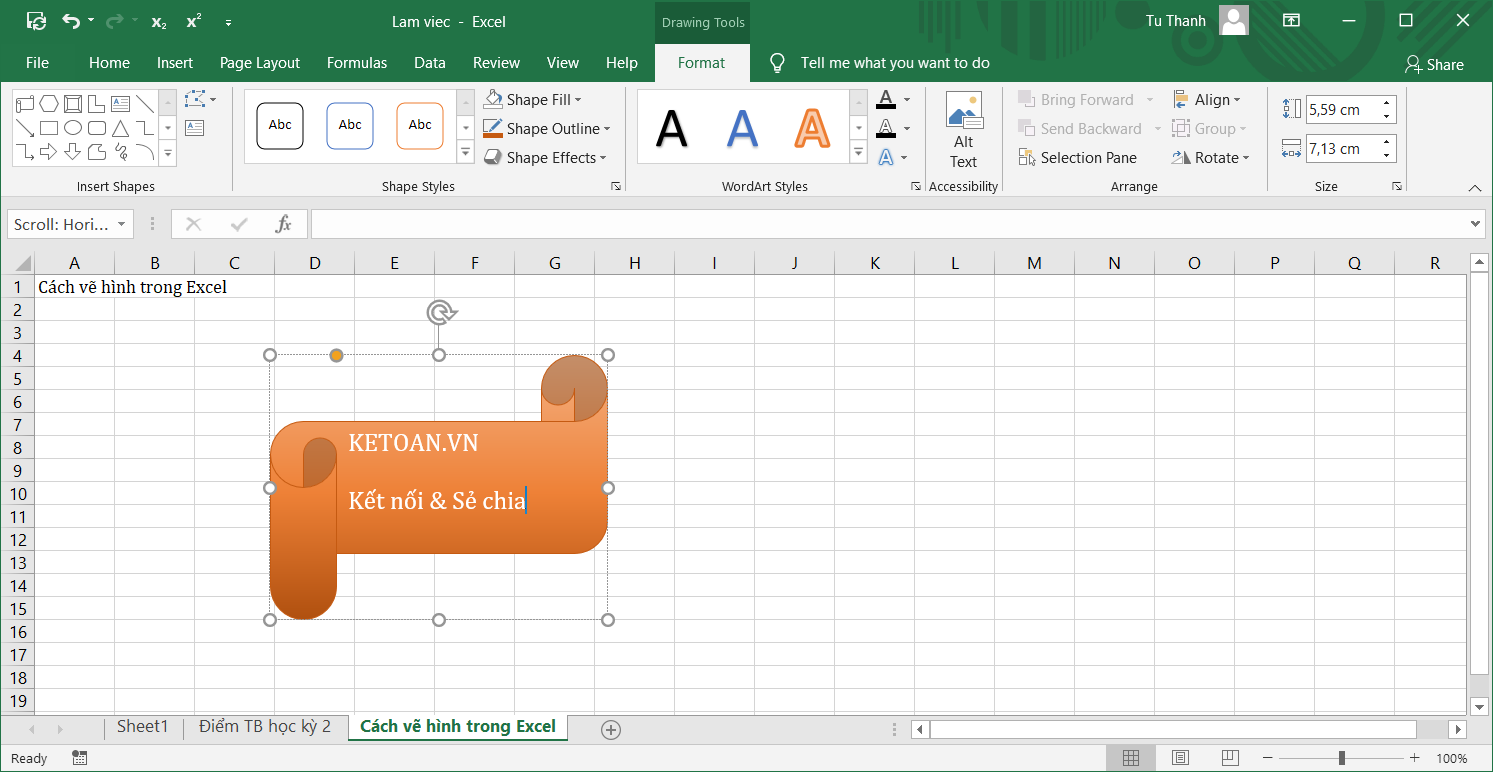The height and width of the screenshot is (772, 1493).
Task: Click the Share button
Action: tap(1434, 64)
